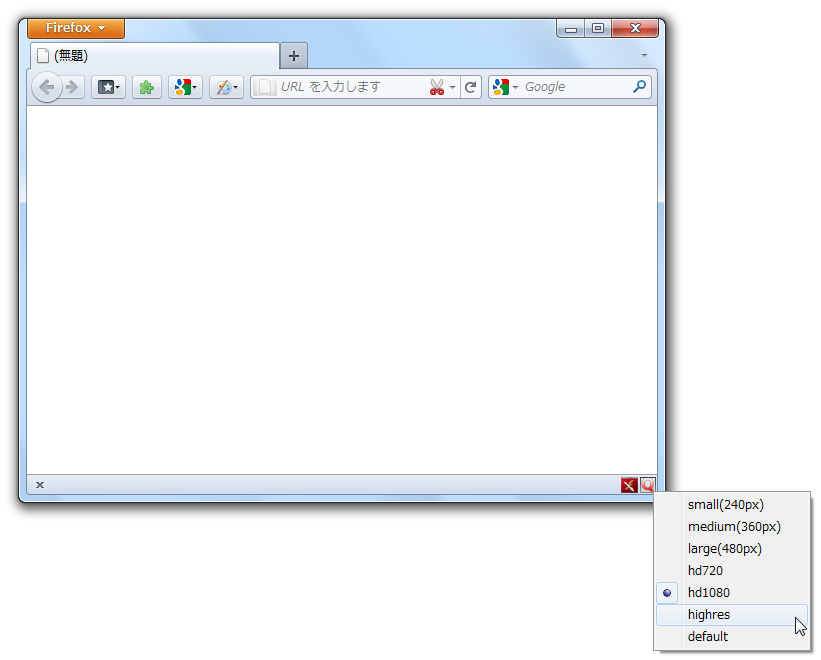Select the untitled (無題) tab

(x=155, y=56)
